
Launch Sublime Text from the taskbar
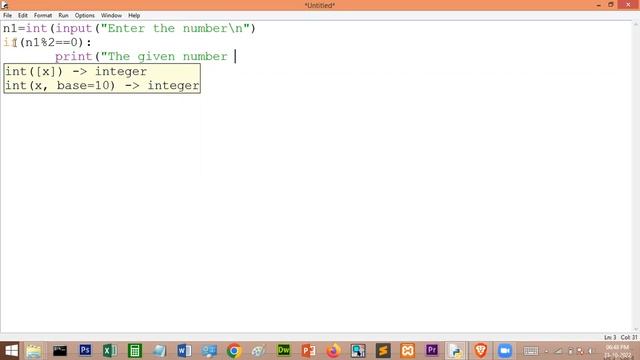[383, 351]
